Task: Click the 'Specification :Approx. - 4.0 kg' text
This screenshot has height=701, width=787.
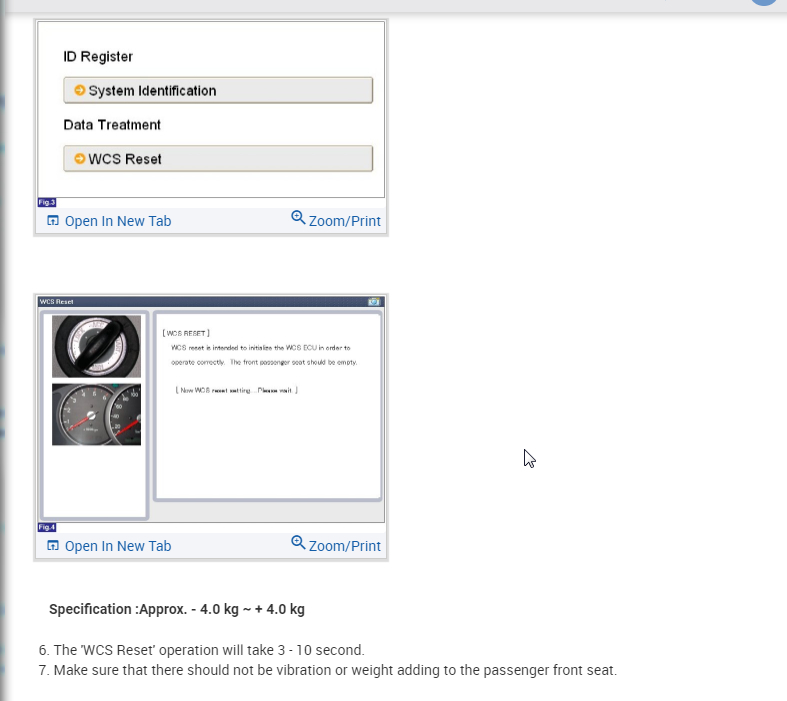Action: [177, 609]
